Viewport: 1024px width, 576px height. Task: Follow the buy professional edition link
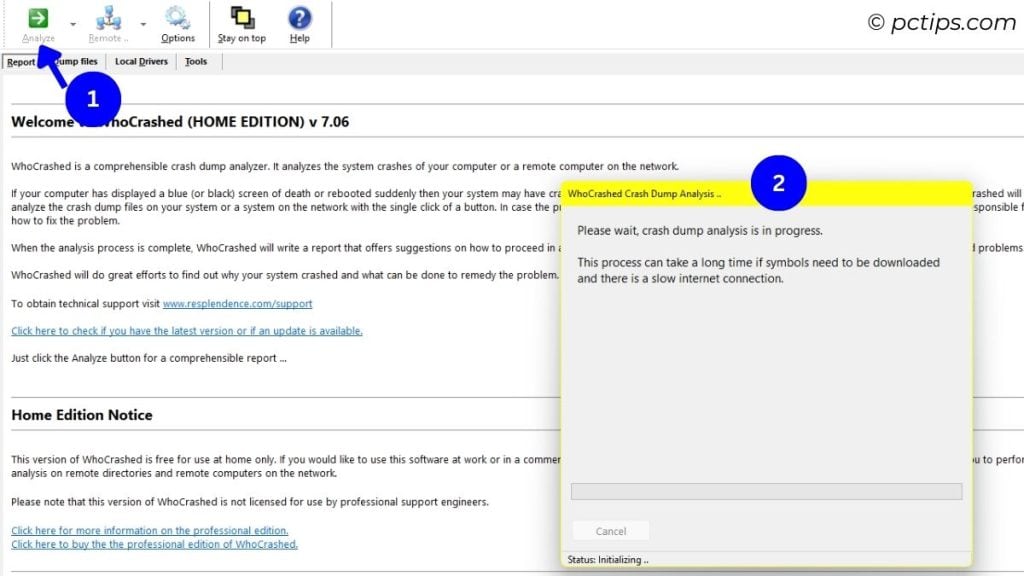(154, 544)
